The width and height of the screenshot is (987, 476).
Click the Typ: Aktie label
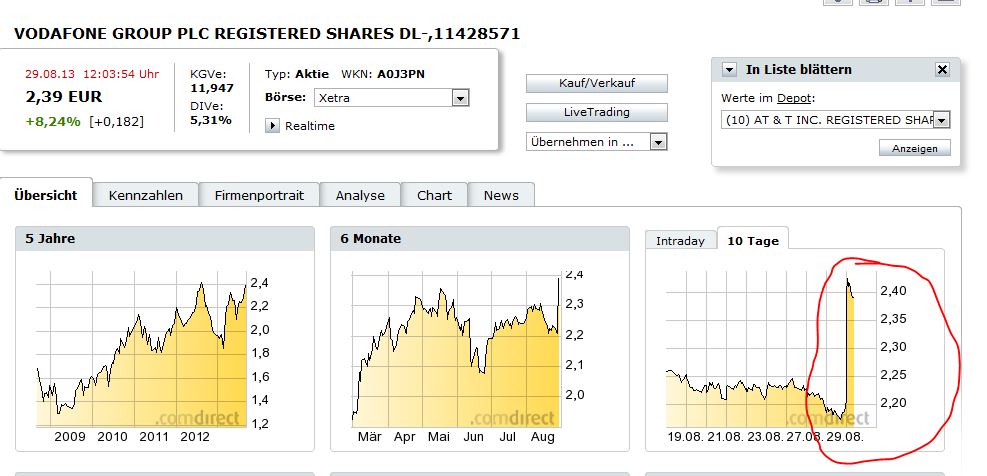coord(297,74)
